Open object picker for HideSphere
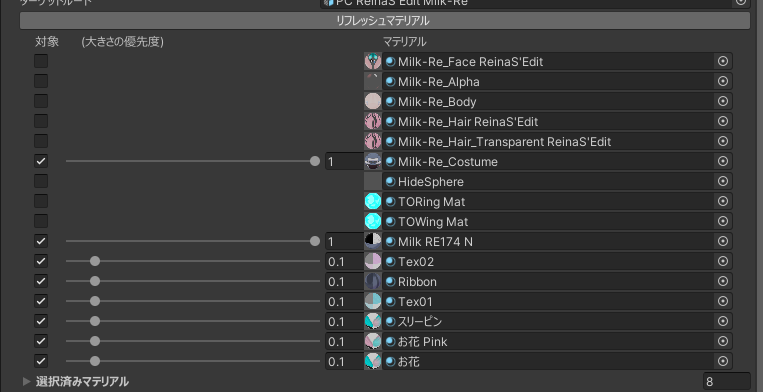 click(x=723, y=181)
